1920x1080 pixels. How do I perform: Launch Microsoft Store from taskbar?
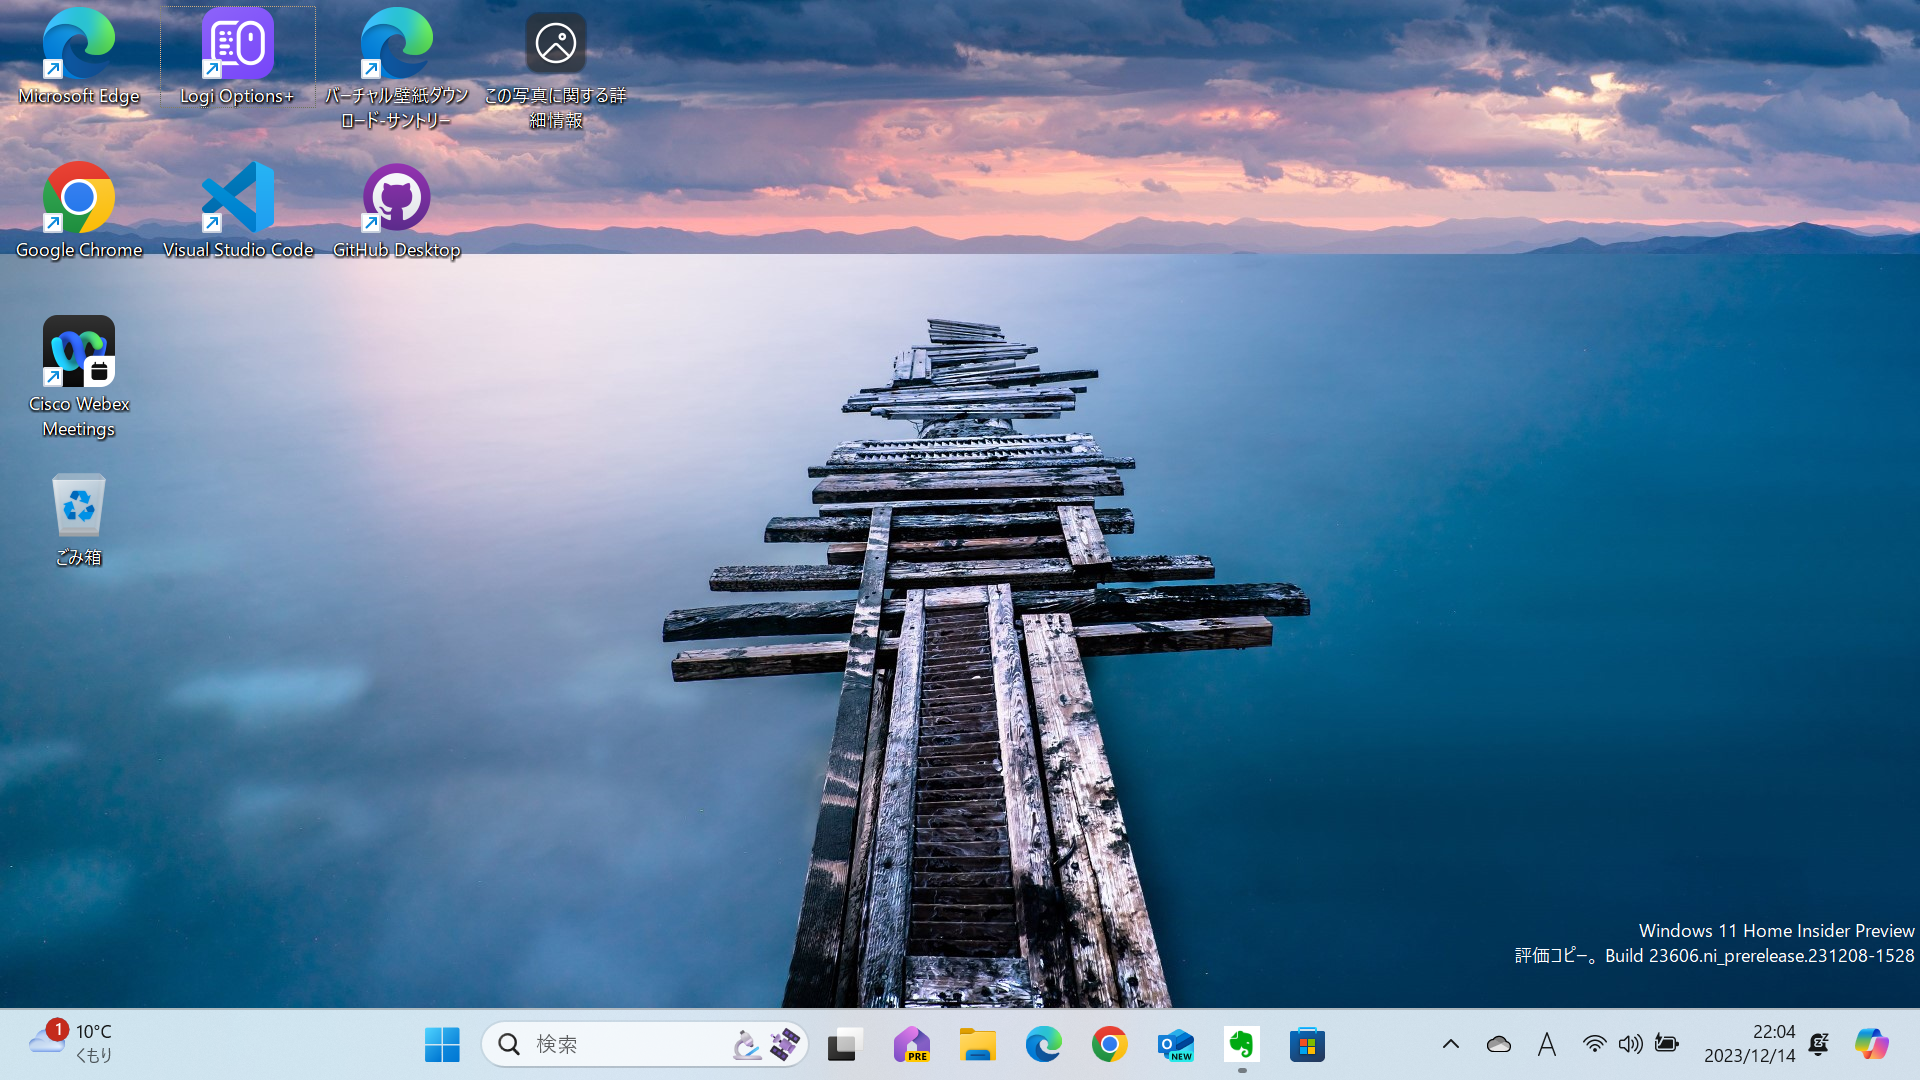click(1307, 1043)
